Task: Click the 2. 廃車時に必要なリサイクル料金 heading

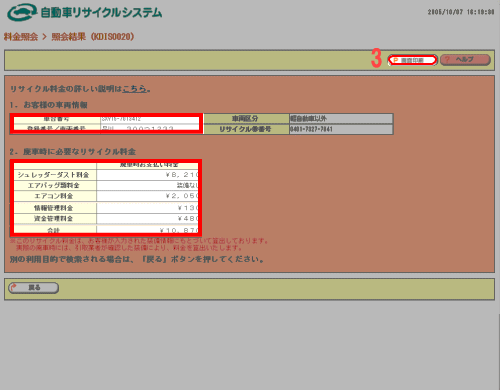Action: coord(73,152)
